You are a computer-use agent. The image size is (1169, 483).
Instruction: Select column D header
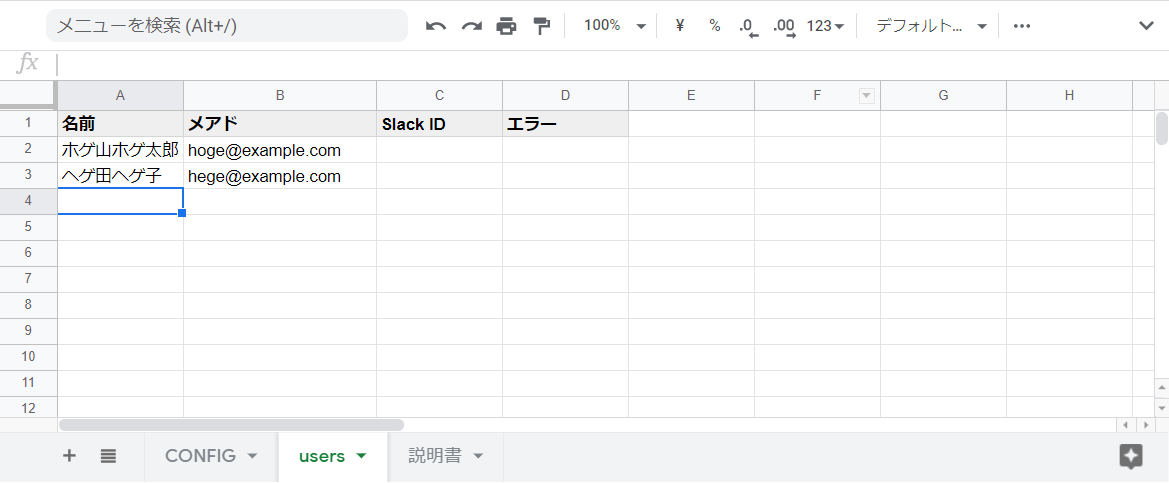click(566, 95)
